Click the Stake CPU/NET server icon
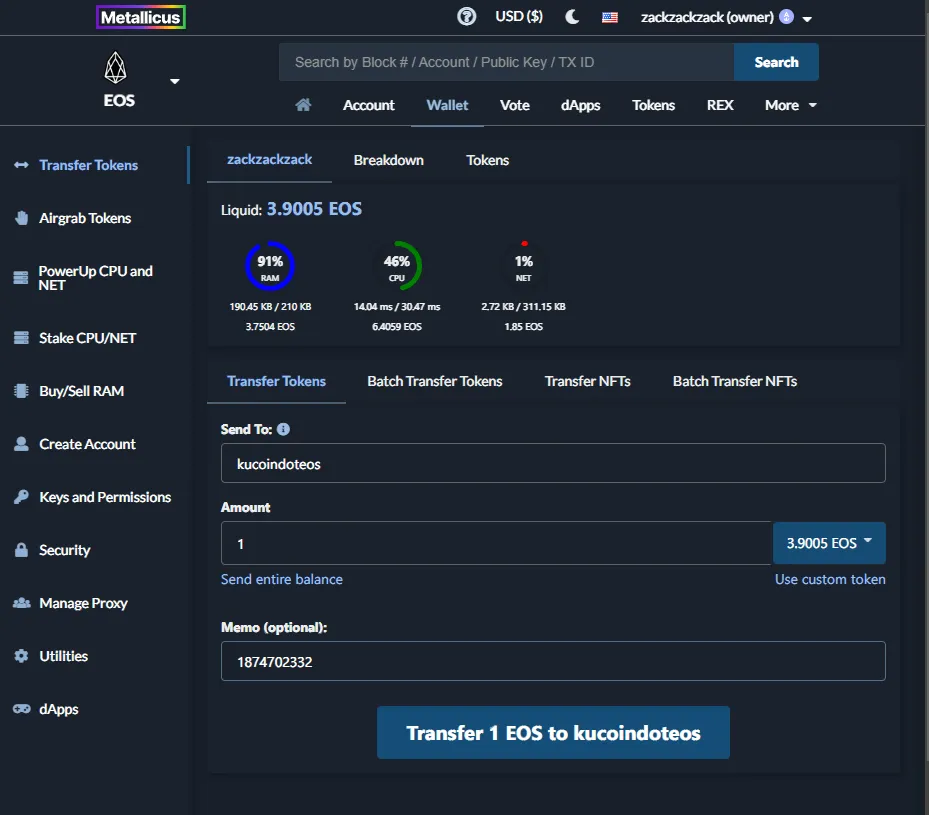The height and width of the screenshot is (815, 929). pyautogui.click(x=21, y=338)
